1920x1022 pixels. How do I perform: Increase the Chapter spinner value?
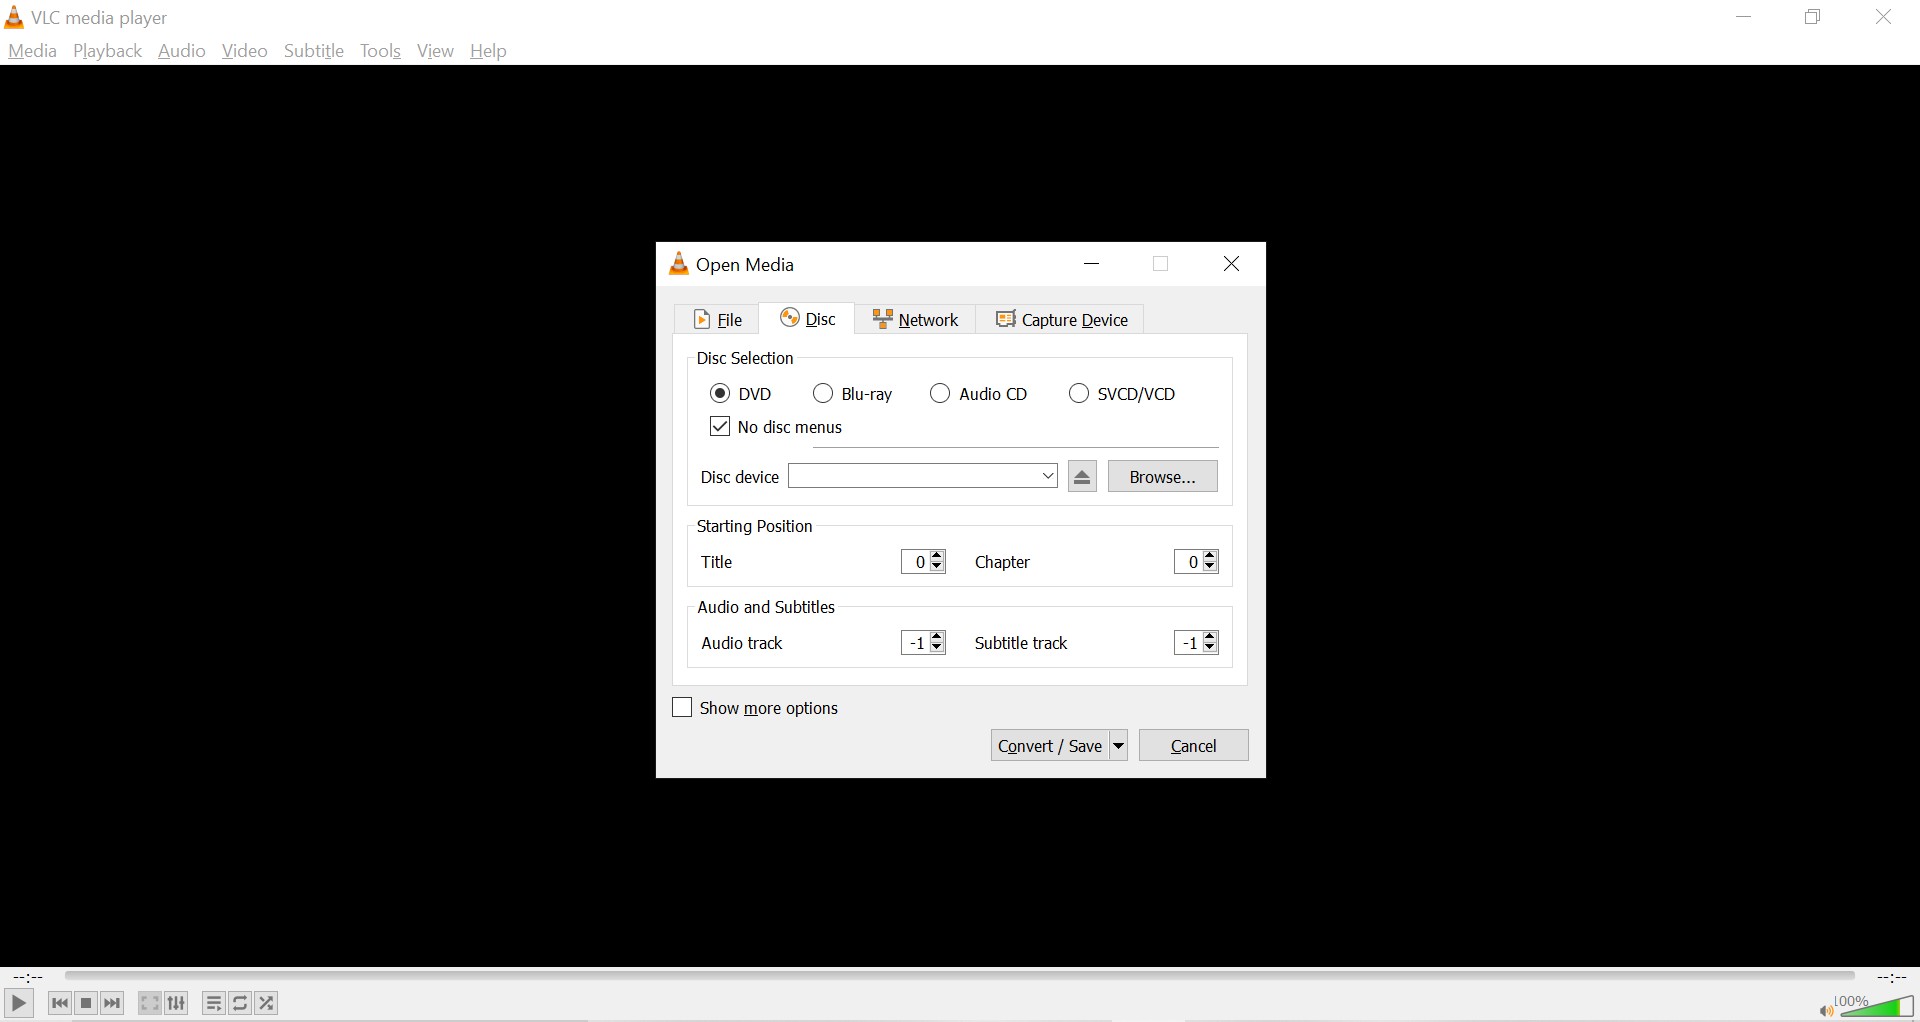[x=1211, y=556]
